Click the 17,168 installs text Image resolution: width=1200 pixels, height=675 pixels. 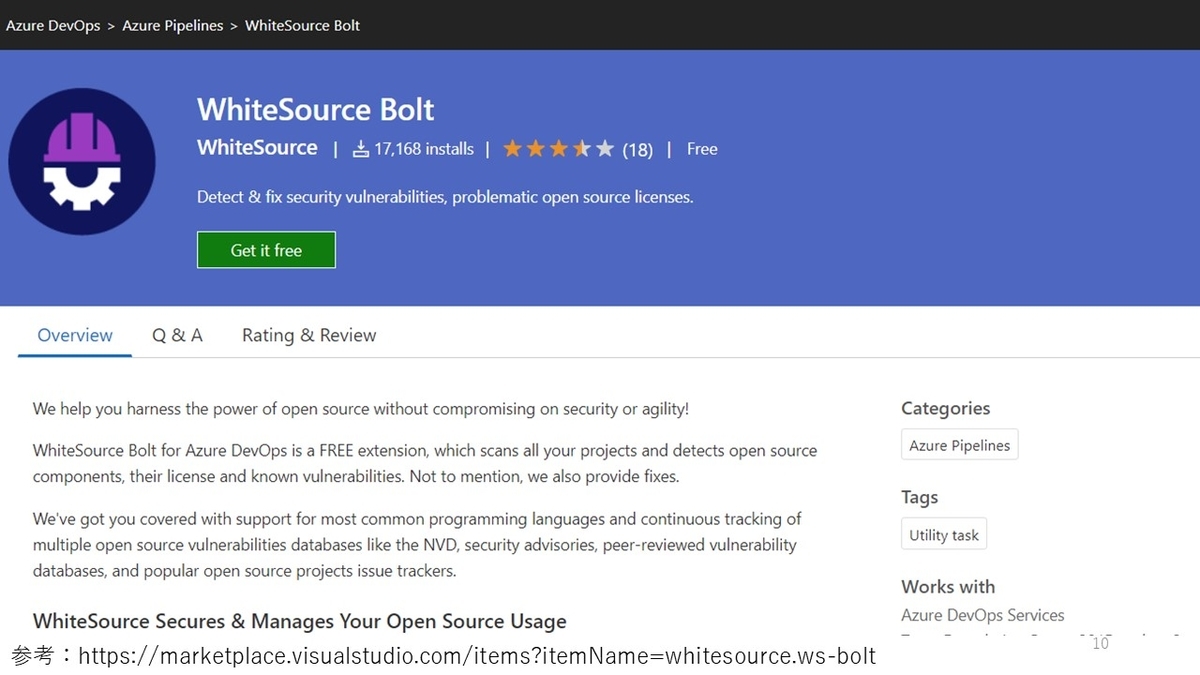pos(424,149)
